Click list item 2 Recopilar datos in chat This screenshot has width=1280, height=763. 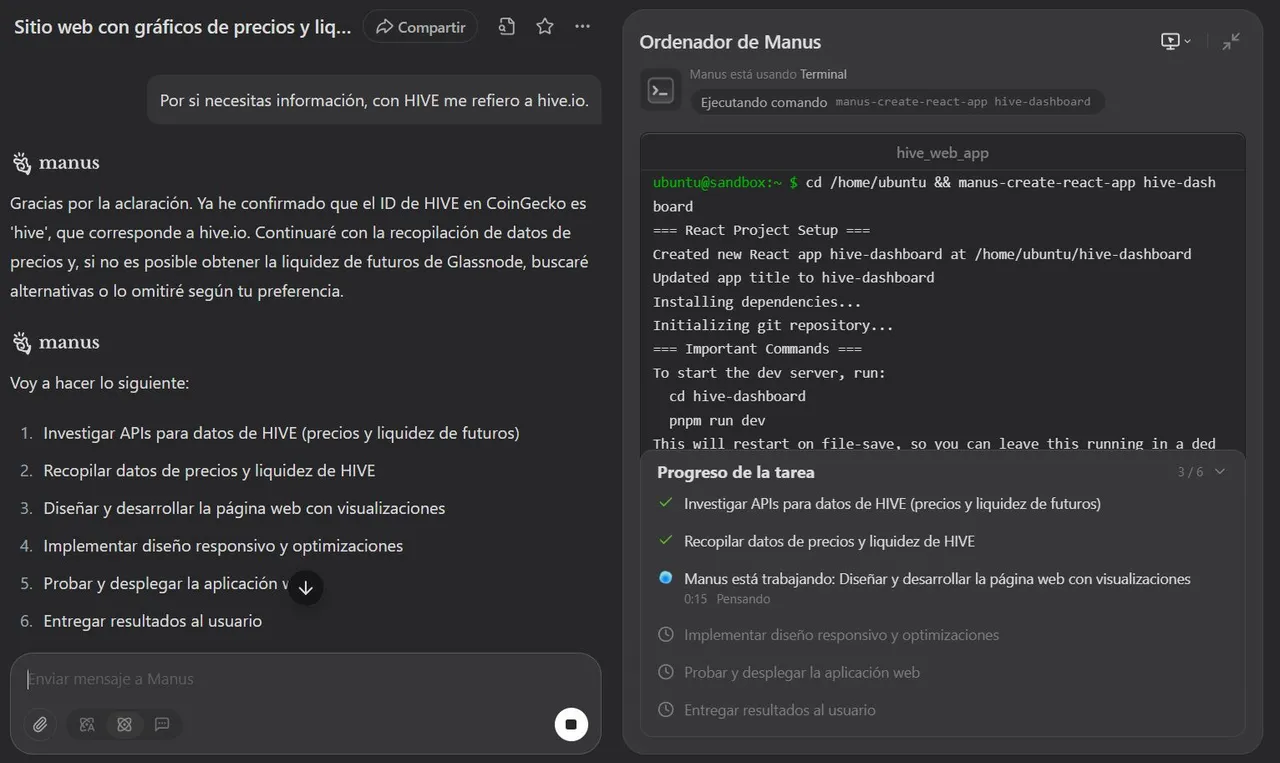209,471
